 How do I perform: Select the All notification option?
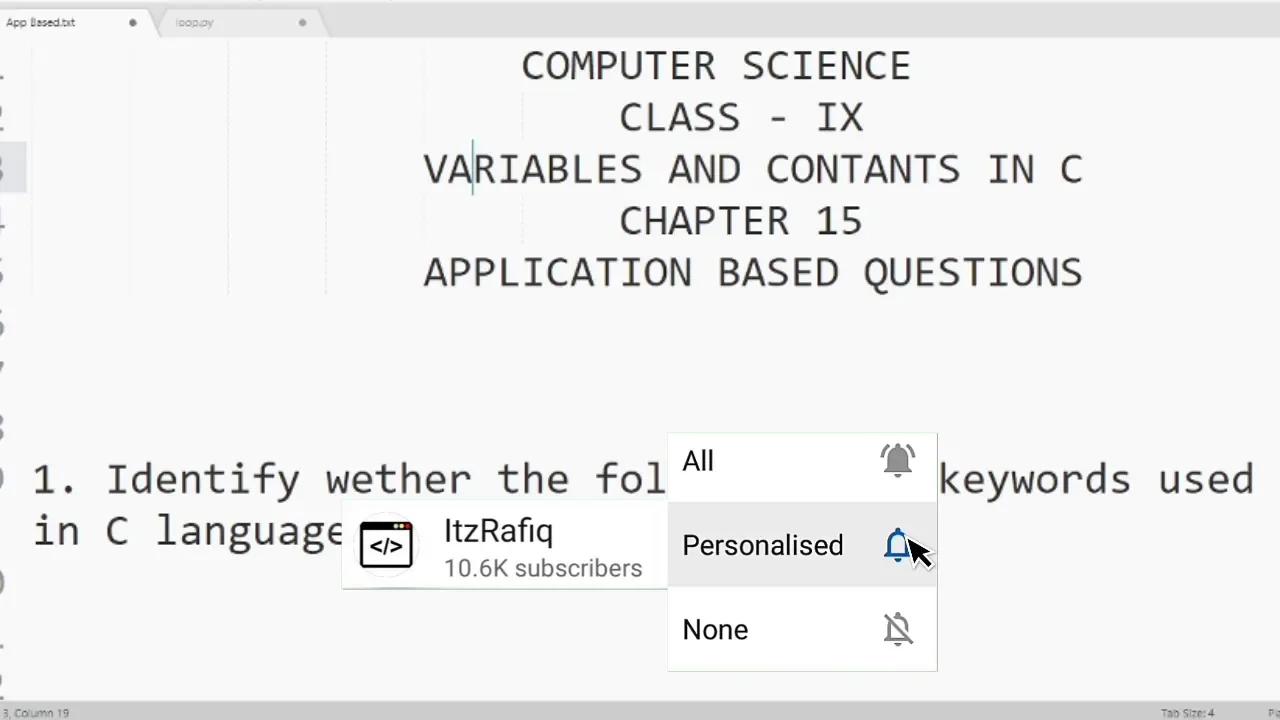(x=698, y=460)
